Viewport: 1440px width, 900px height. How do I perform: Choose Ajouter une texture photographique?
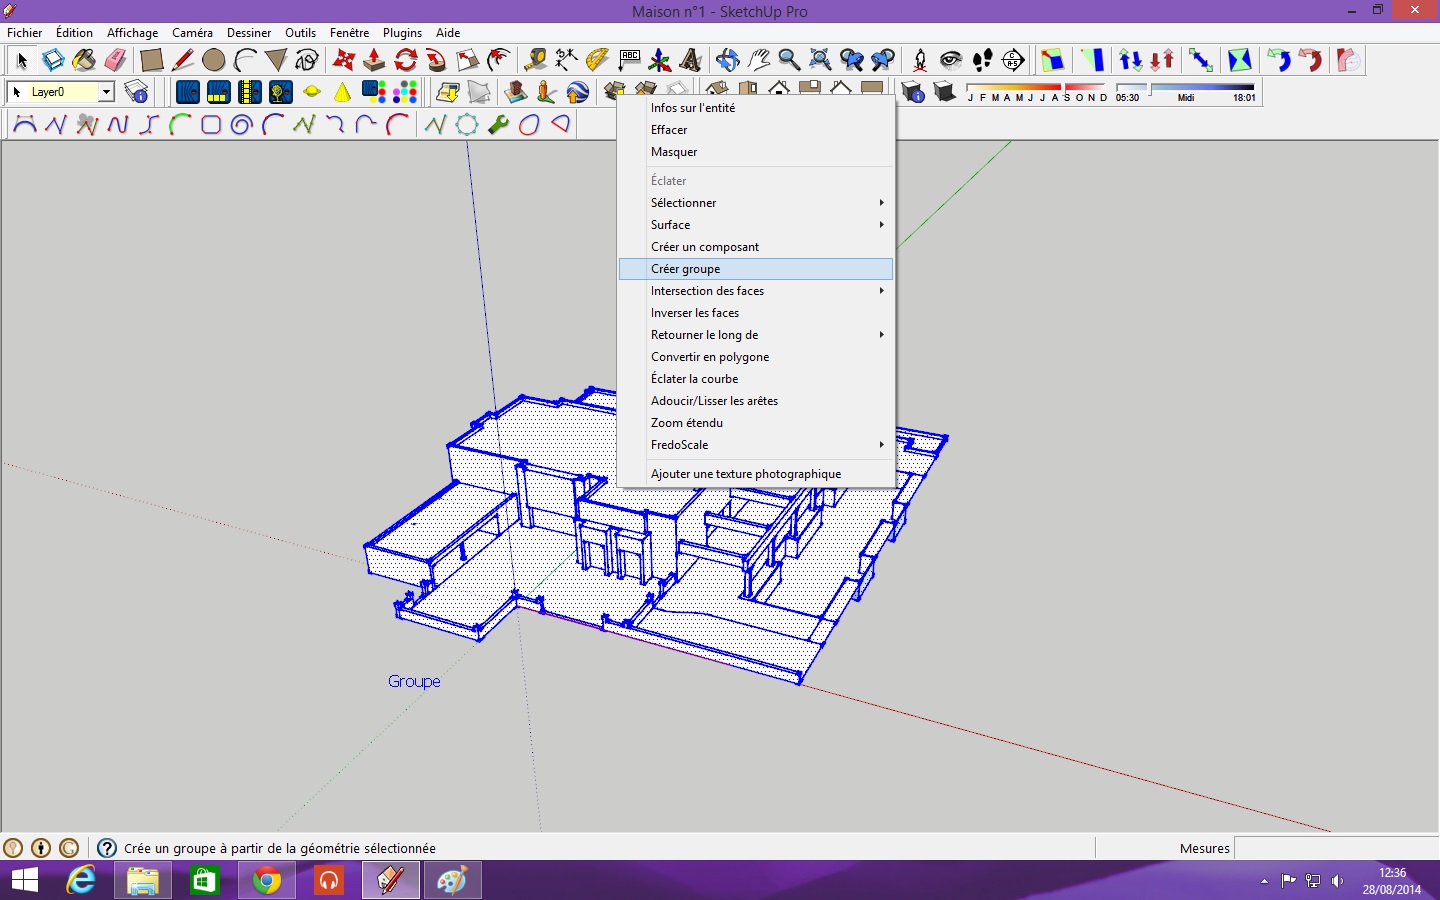coord(756,474)
